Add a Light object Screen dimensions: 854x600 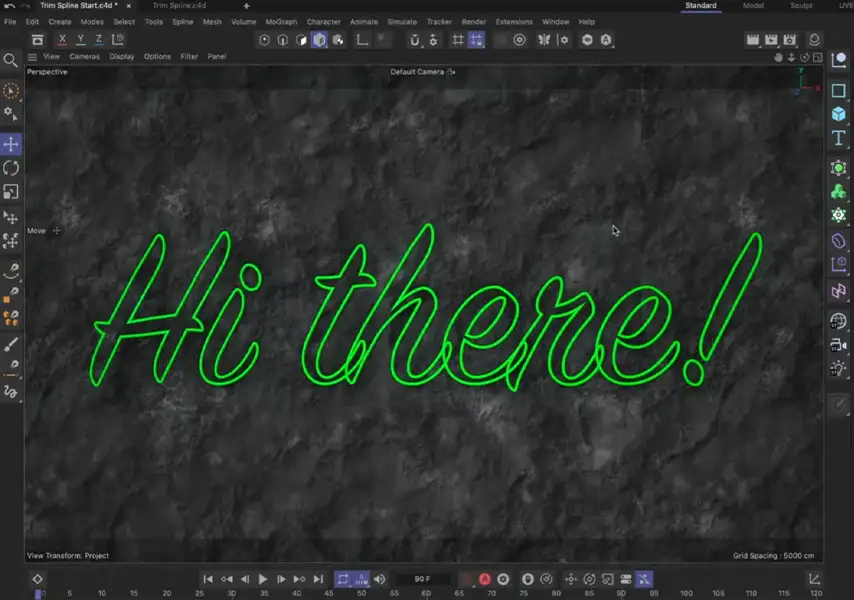(838, 369)
